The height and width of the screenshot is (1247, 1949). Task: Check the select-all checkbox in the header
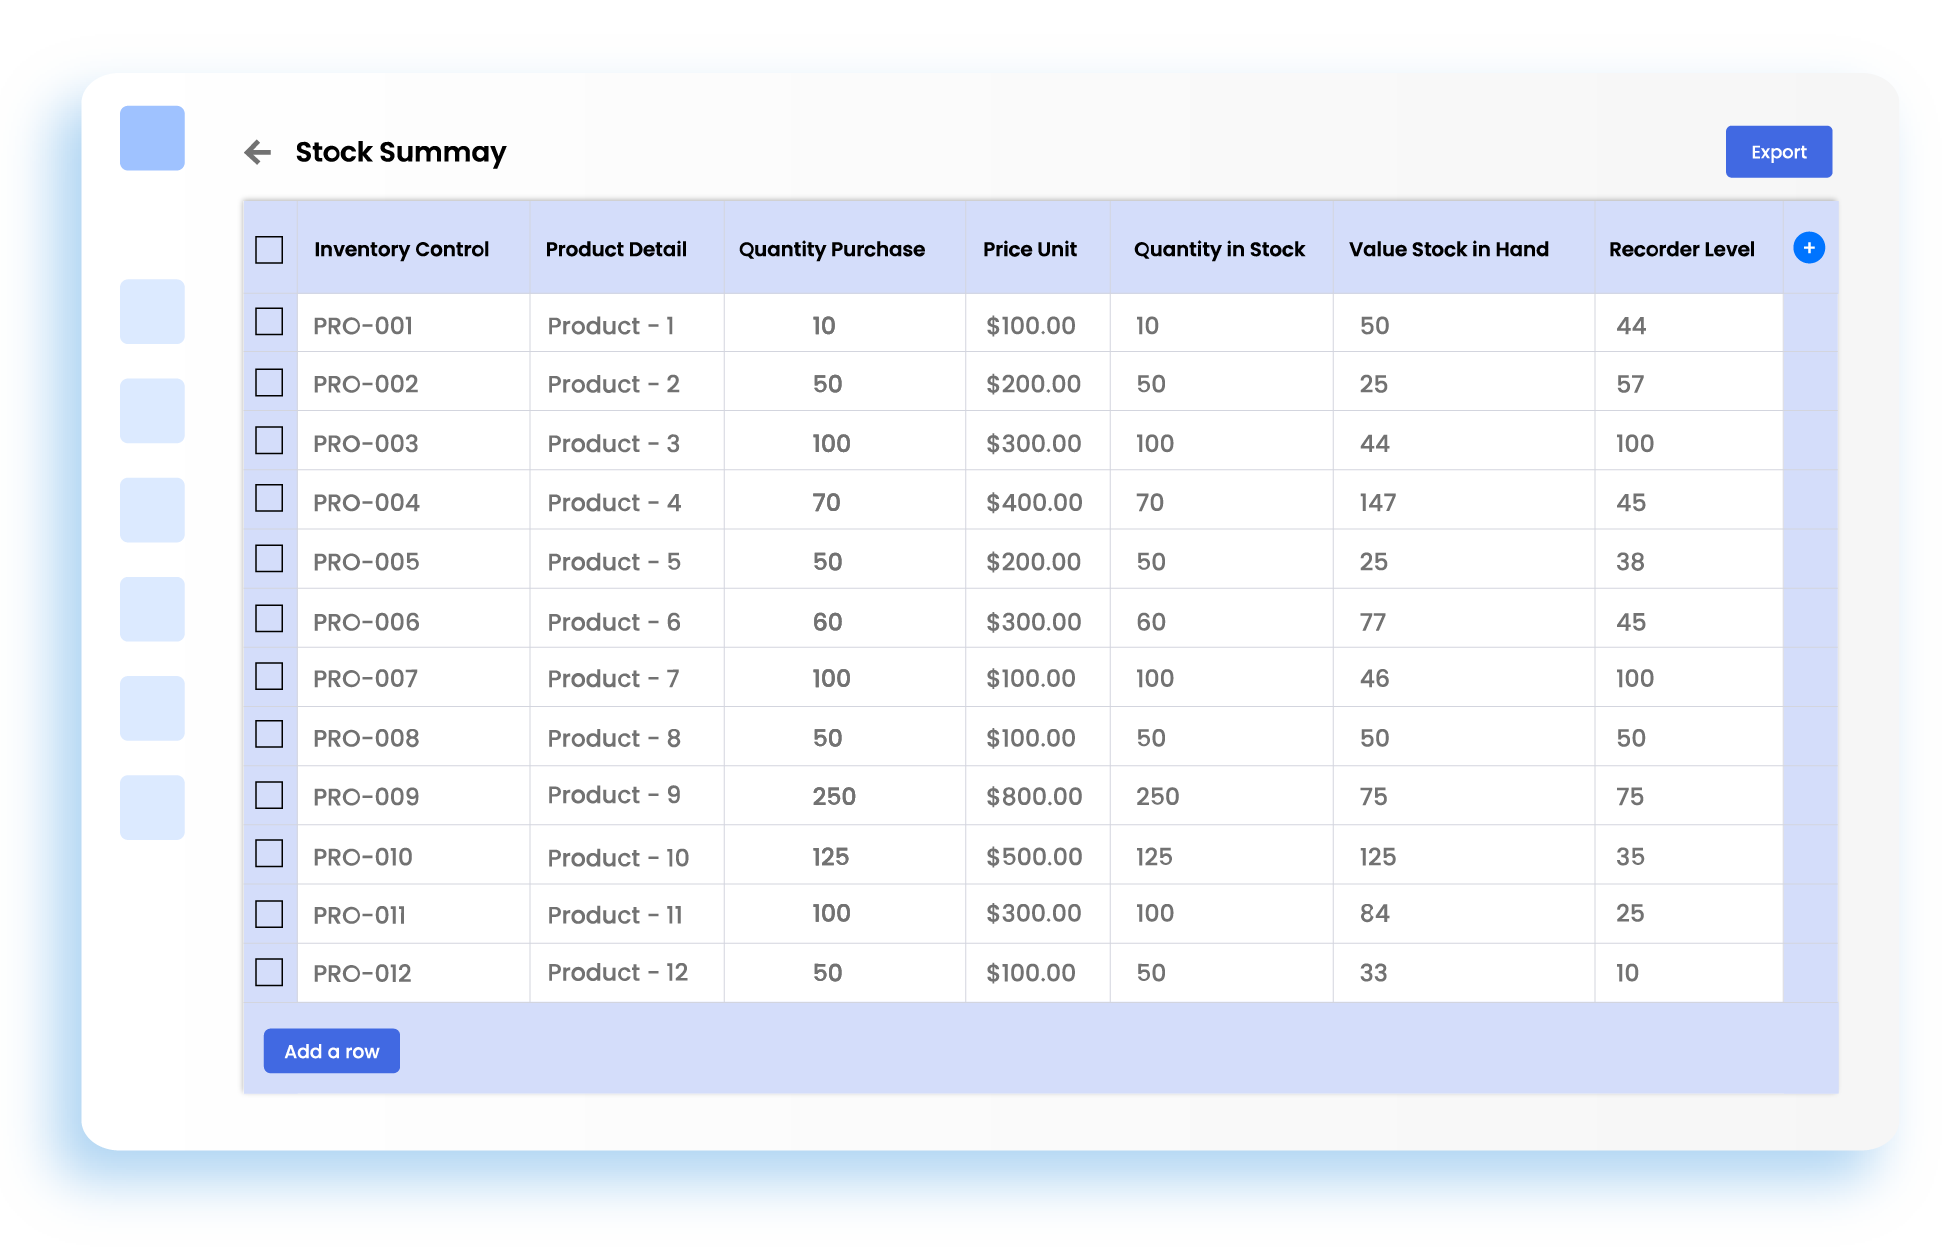(269, 248)
